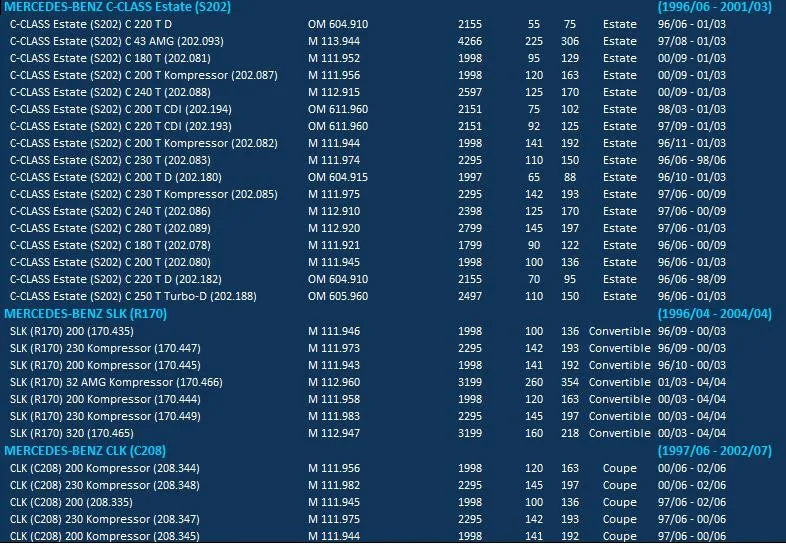Click kW value 225
The image size is (786, 546).
click(x=534, y=41)
